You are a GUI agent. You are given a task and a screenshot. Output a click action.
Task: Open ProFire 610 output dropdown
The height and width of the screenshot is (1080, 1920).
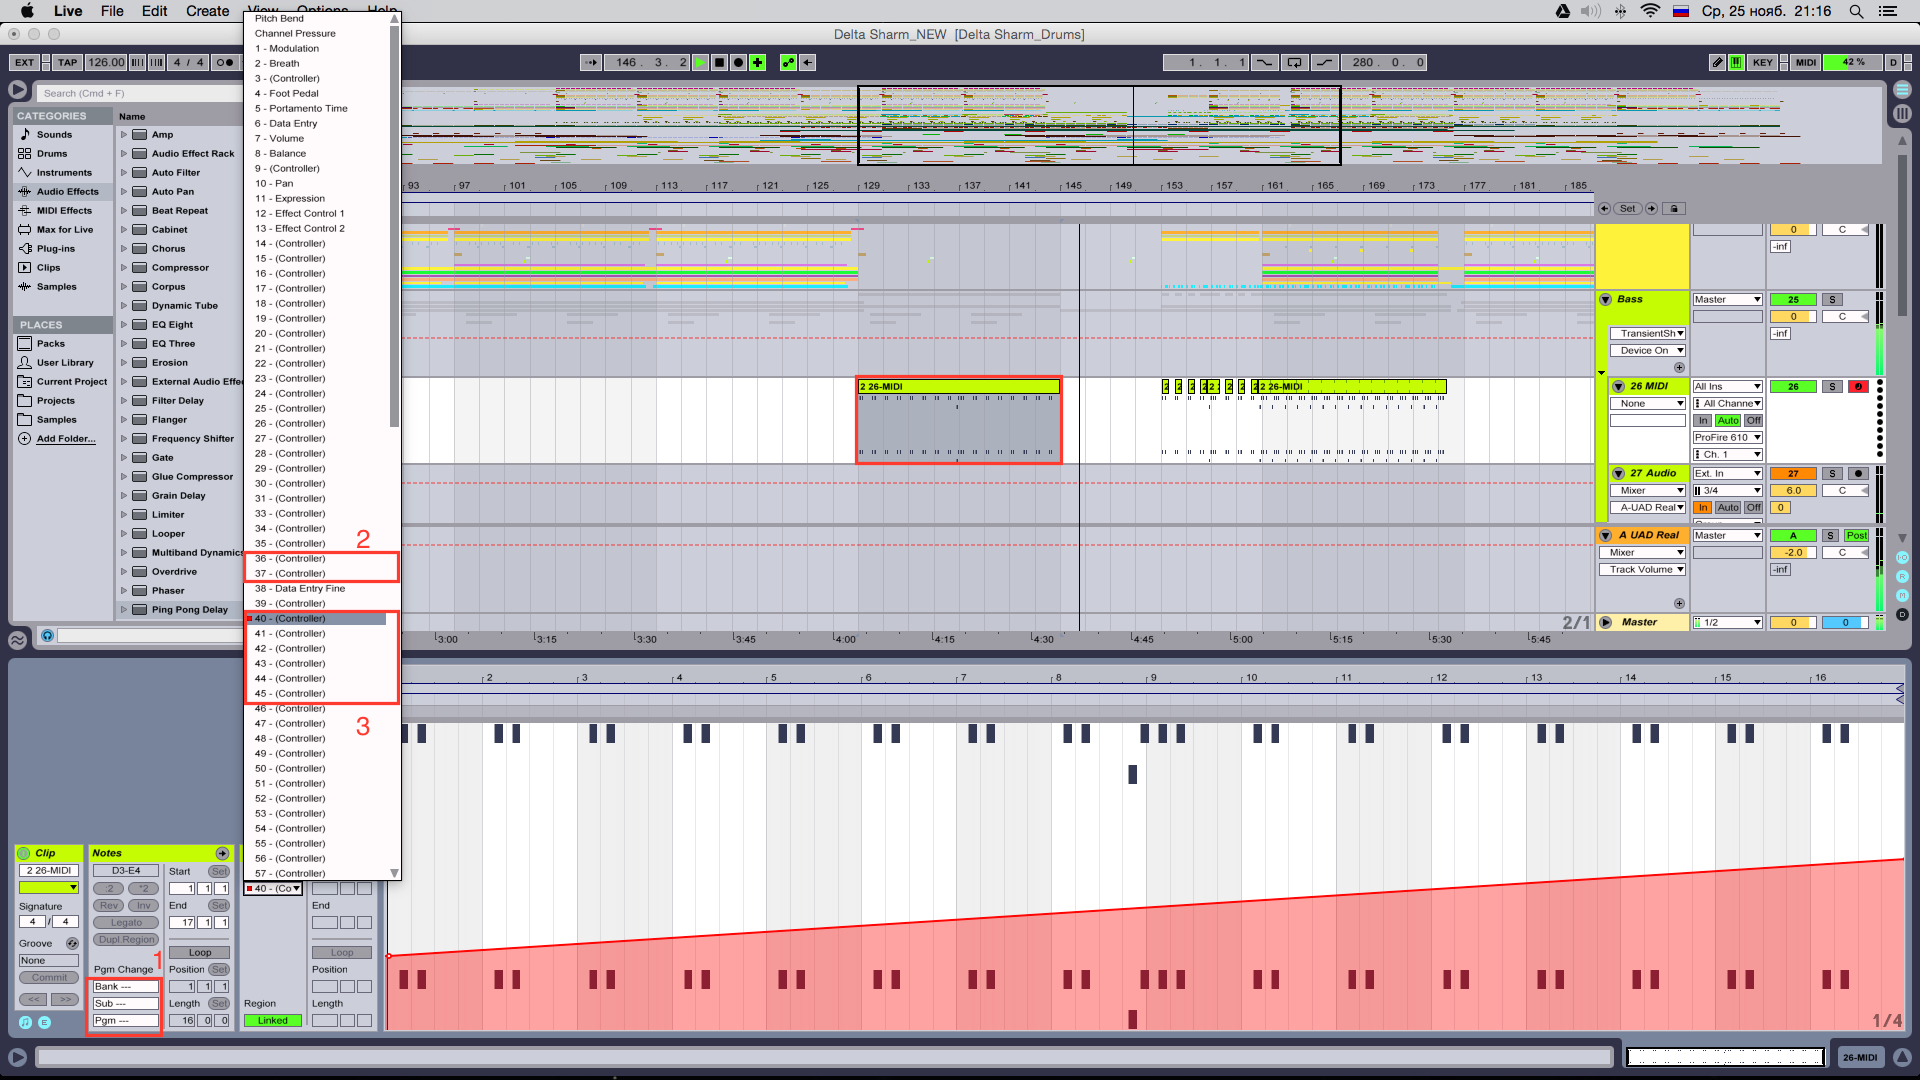[1727, 437]
